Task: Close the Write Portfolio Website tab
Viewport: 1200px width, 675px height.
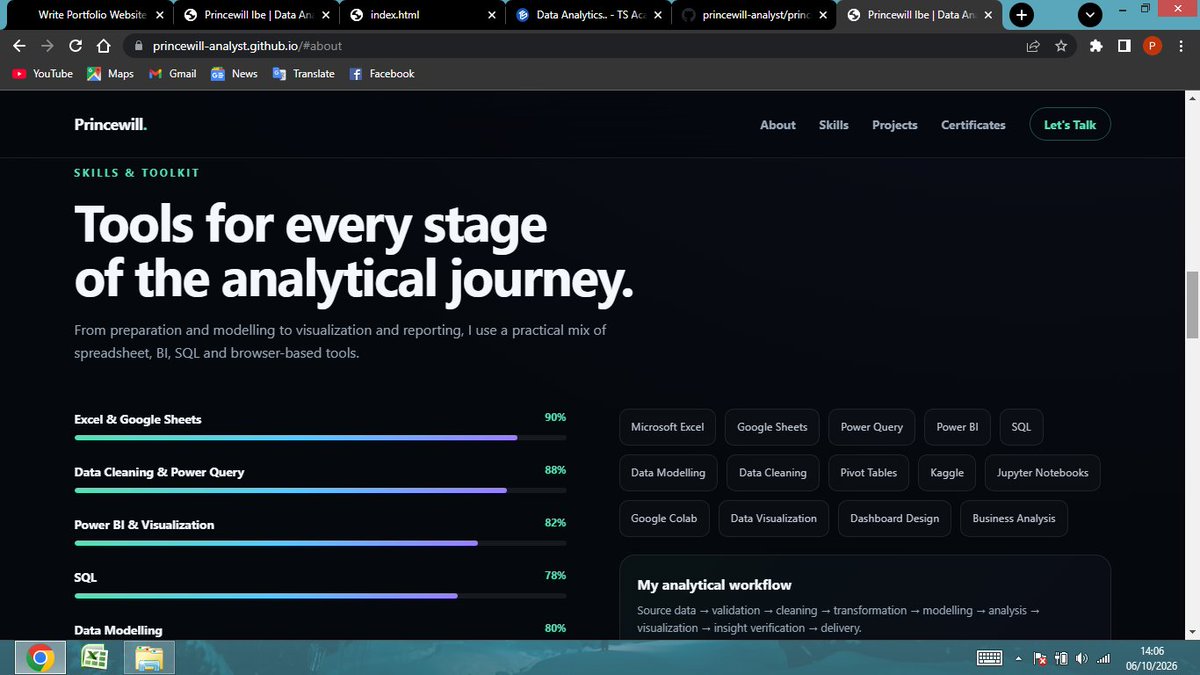Action: click(160, 15)
